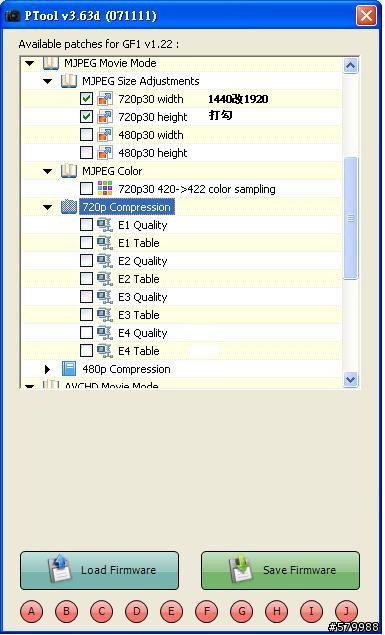
Task: Collapse the MJPEG Size Adjustments node
Action: pos(48,81)
